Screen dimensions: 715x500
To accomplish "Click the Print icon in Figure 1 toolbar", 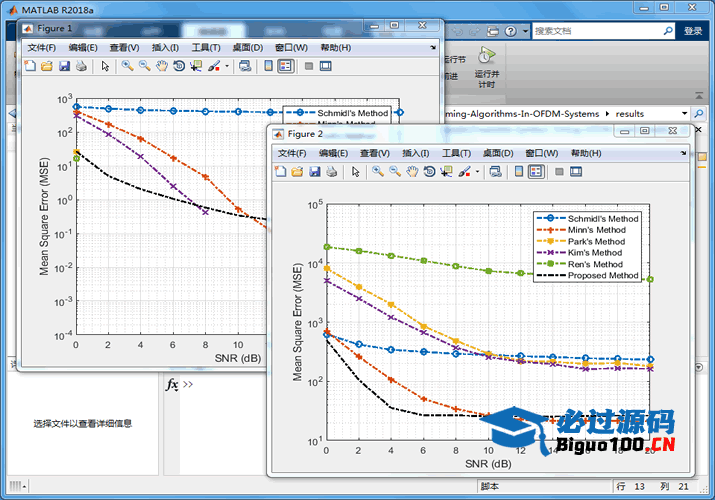I will click(81, 66).
